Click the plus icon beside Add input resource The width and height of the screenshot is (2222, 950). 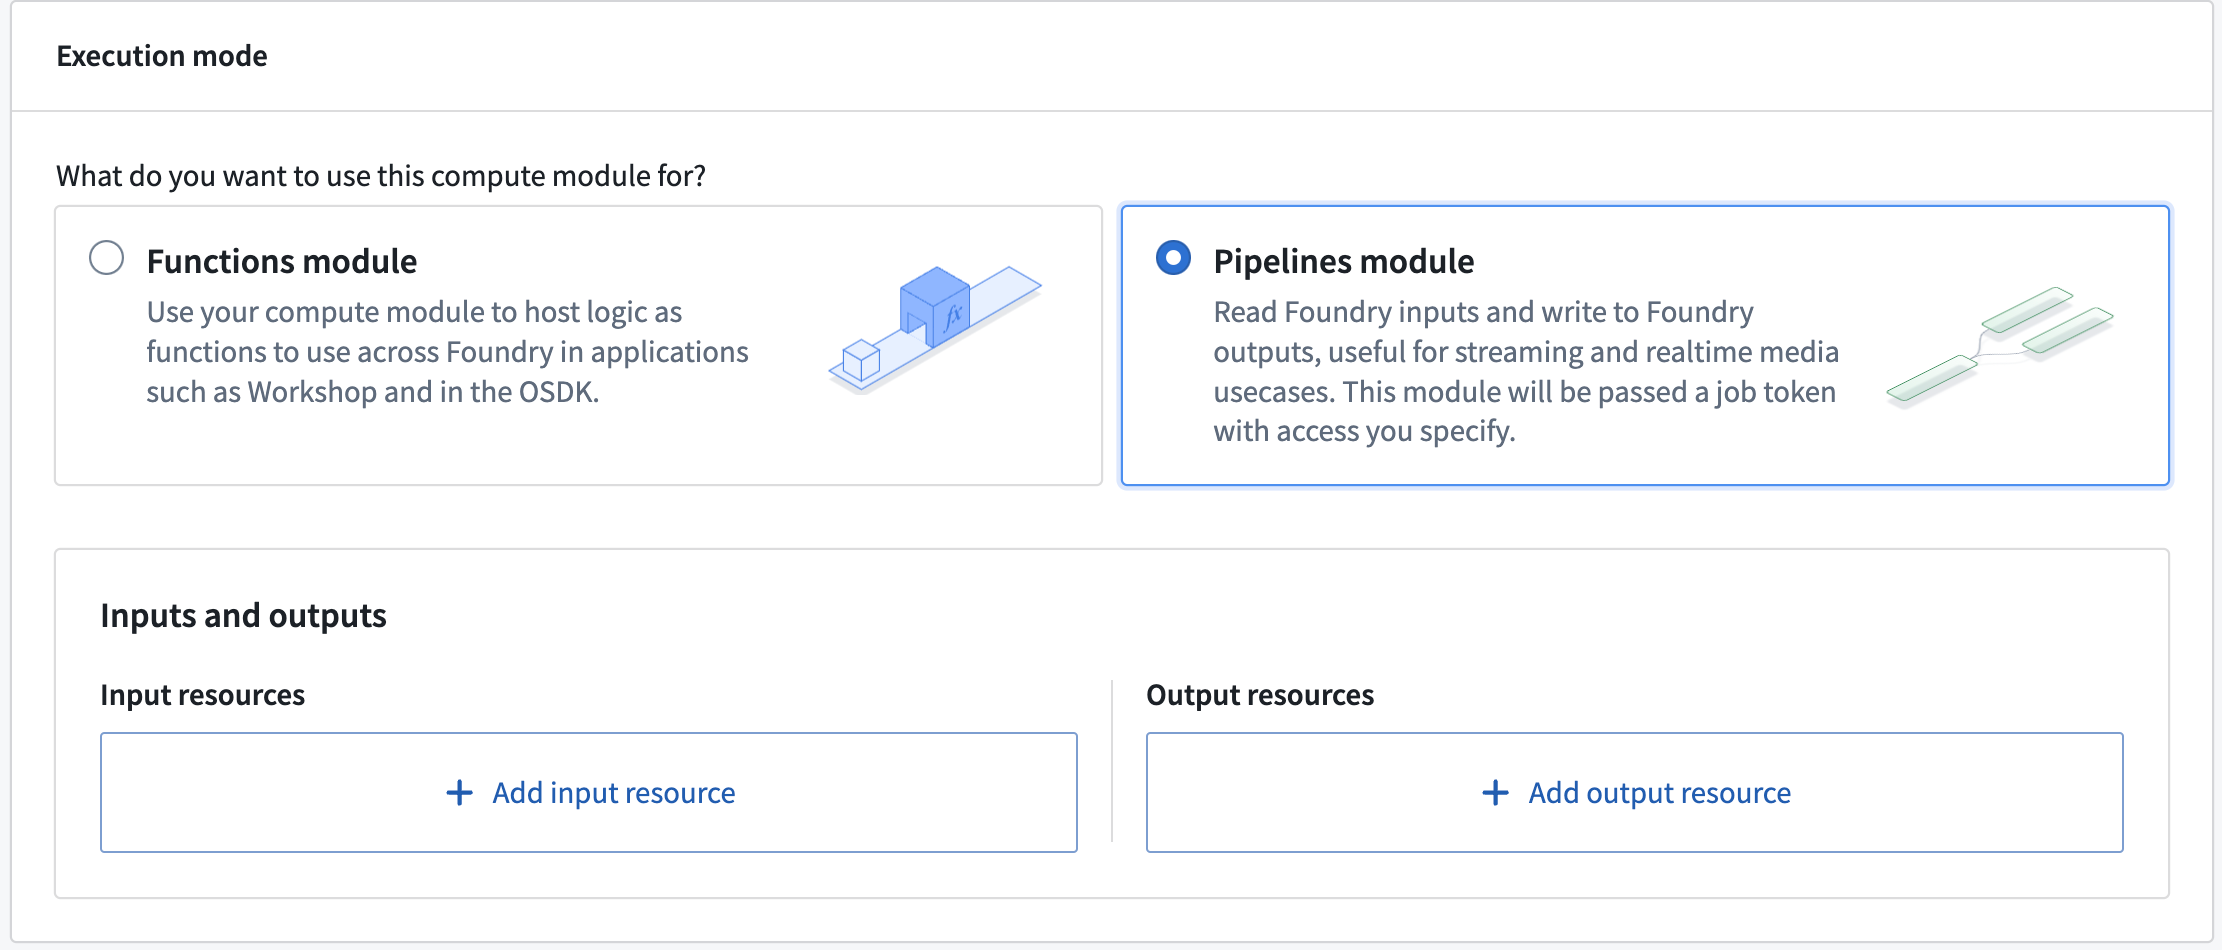(459, 792)
